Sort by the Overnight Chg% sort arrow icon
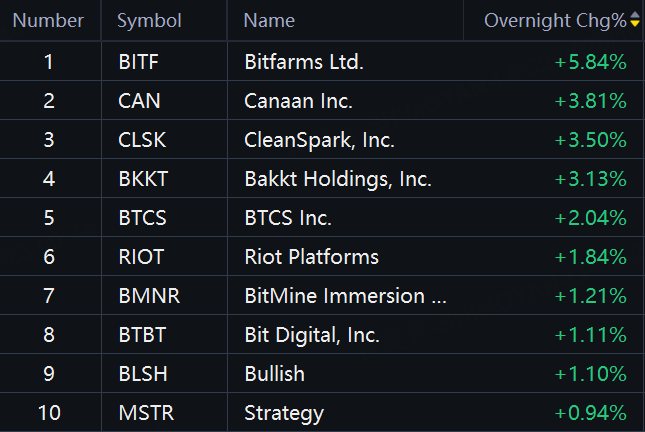 pos(635,19)
